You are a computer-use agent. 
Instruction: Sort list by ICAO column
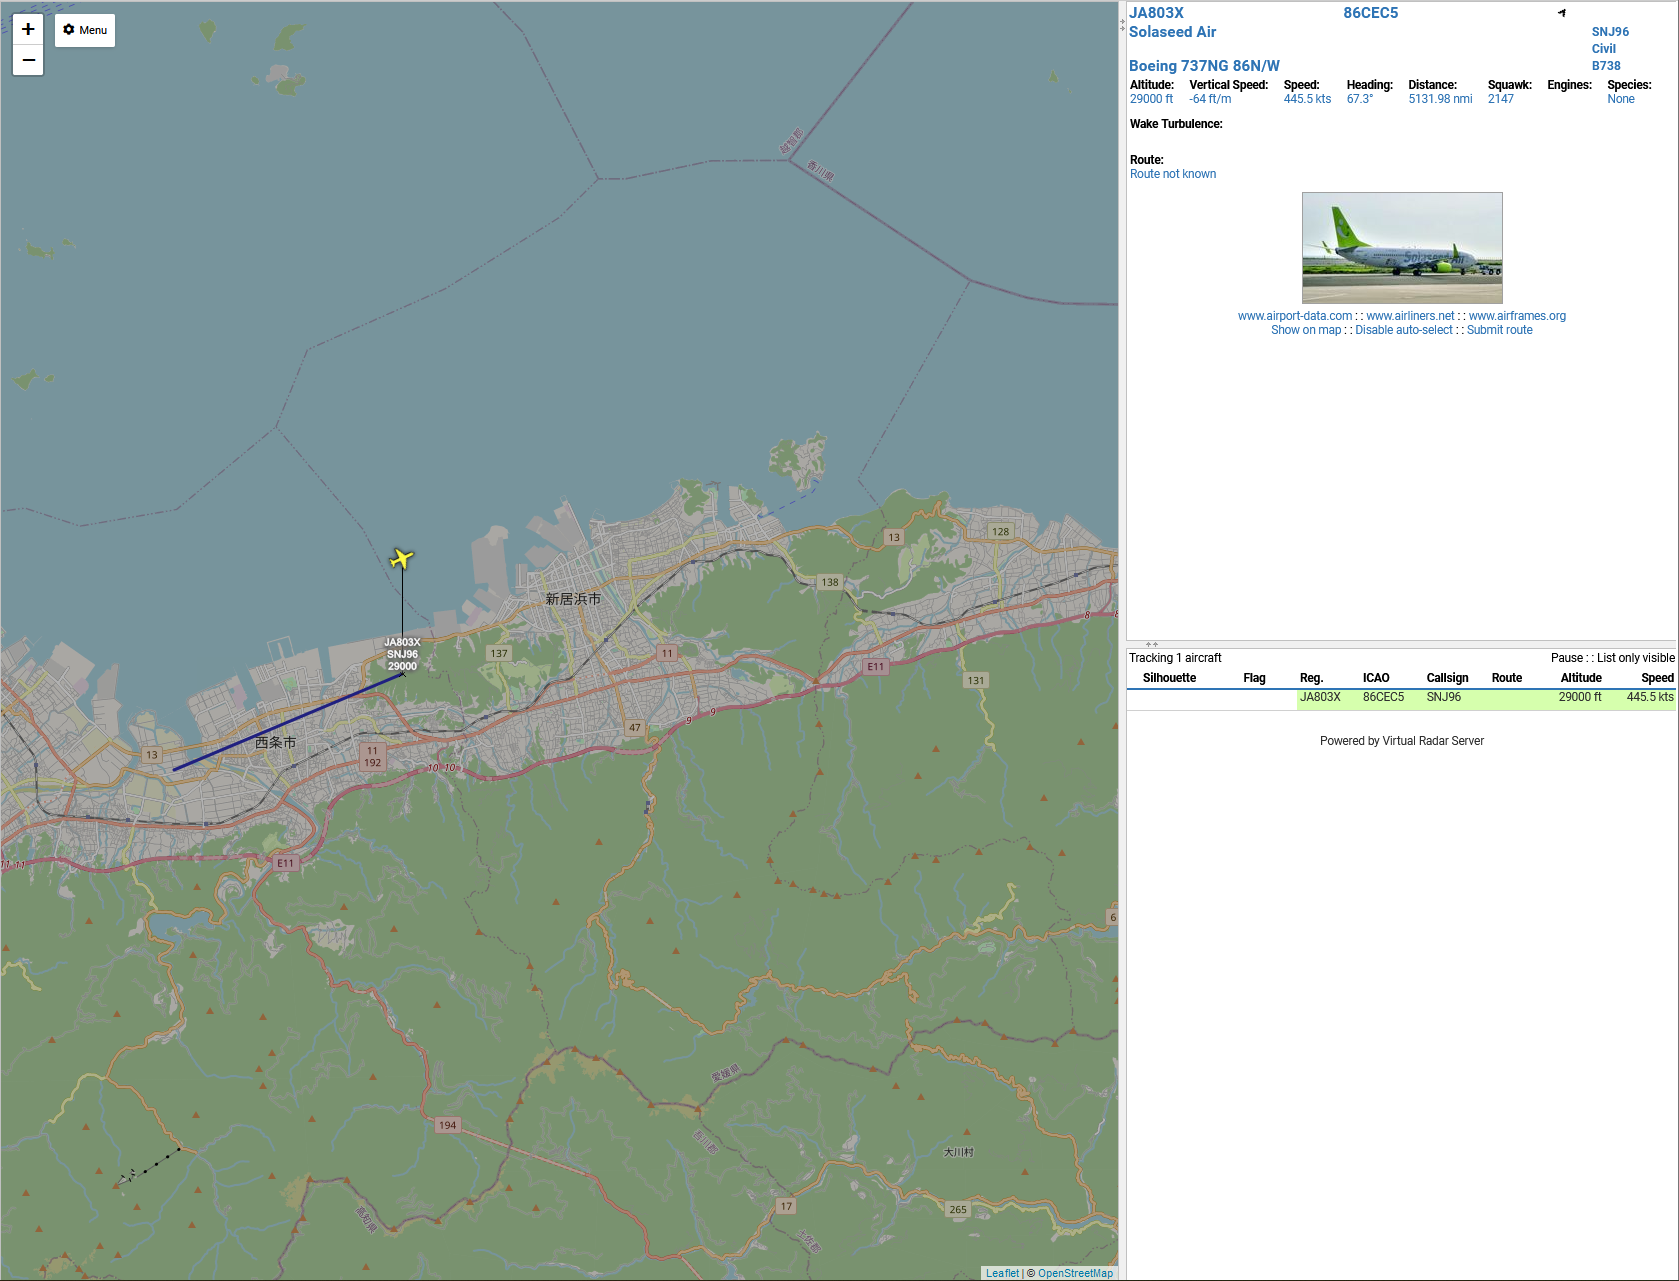click(x=1376, y=678)
